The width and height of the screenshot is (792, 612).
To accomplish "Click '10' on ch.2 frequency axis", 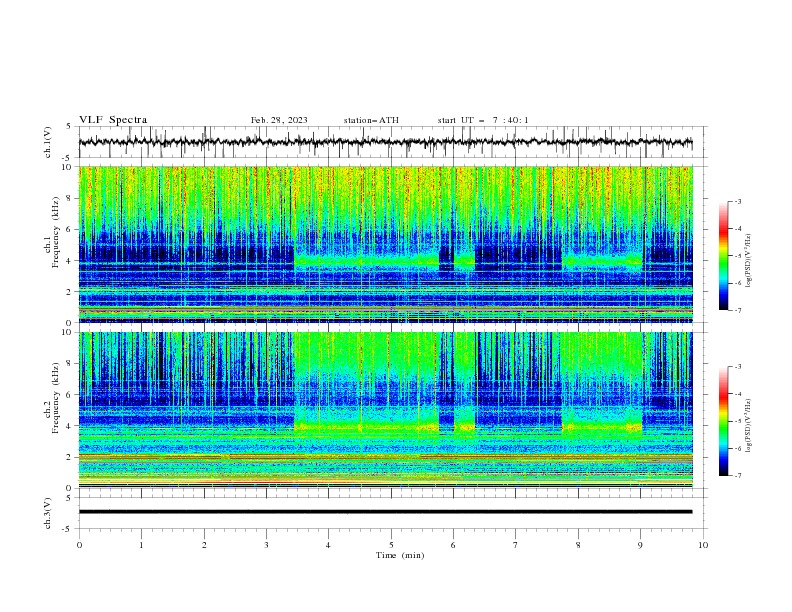I will coord(67,332).
